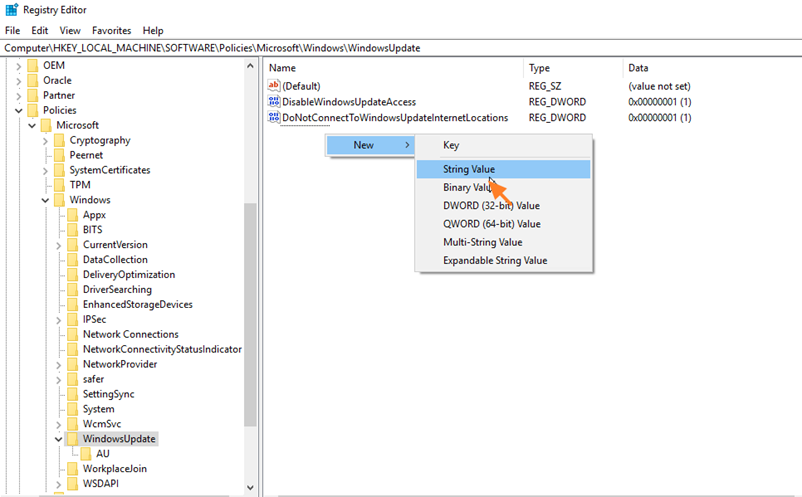802x497 pixels.
Task: Sort by the Data column header
Action: point(712,68)
